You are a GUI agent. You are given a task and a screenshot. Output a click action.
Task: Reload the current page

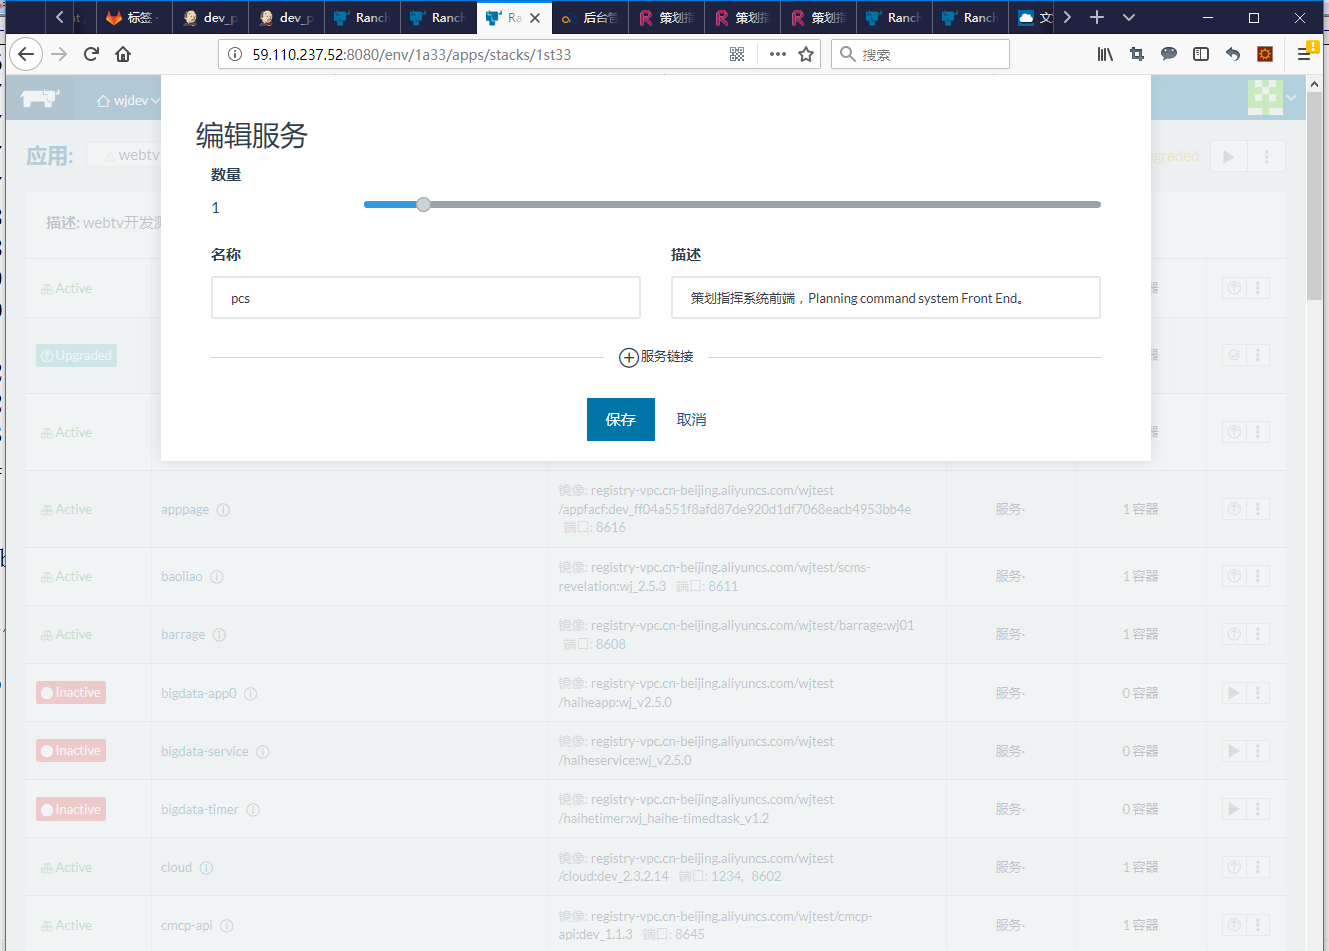coord(92,54)
